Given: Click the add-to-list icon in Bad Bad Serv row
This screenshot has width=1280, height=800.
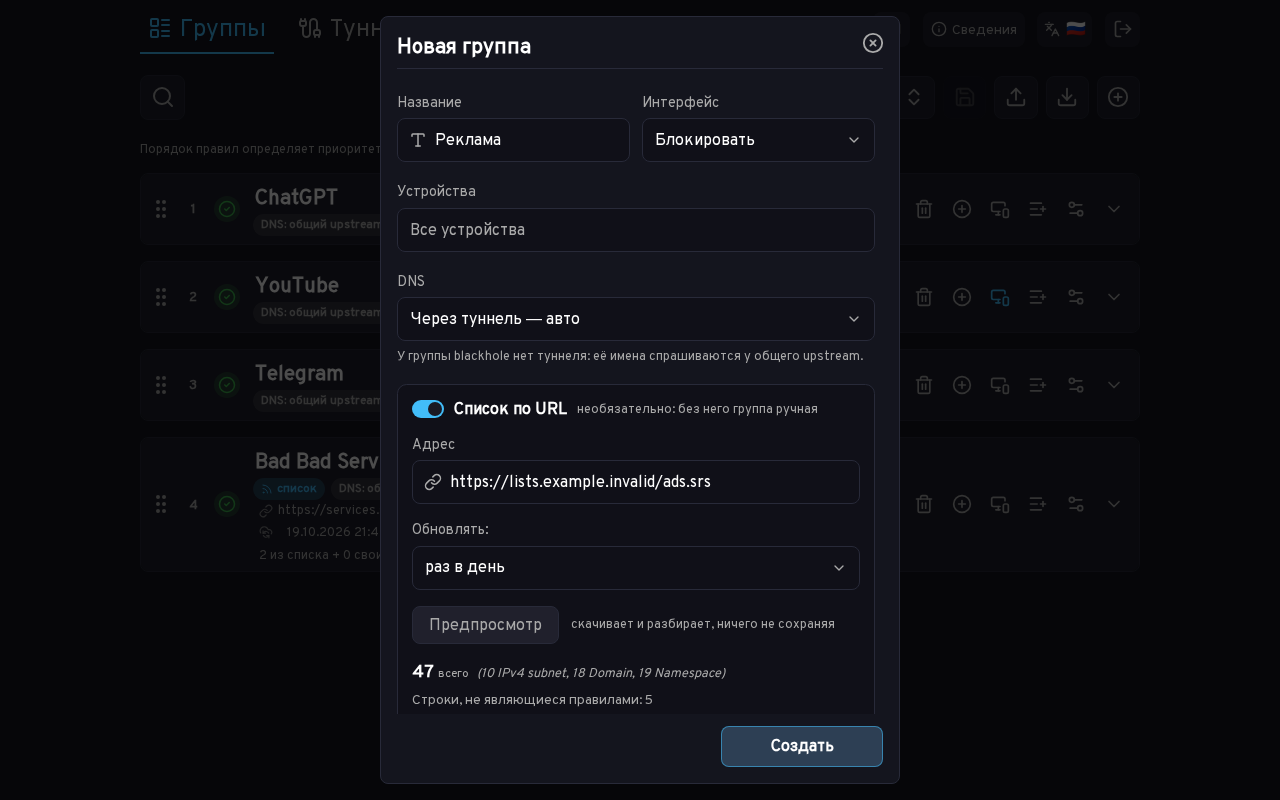Looking at the screenshot, I should tap(1038, 504).
